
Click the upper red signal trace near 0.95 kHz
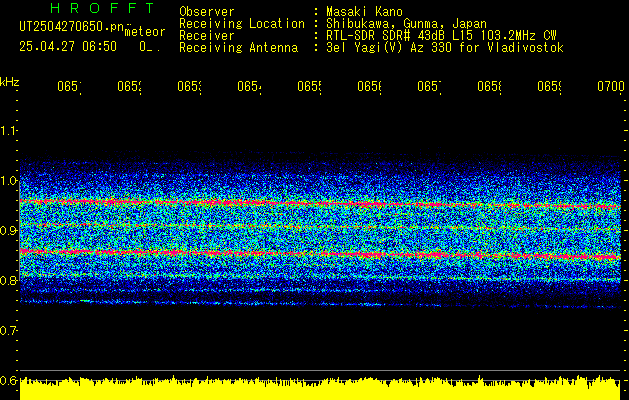pos(320,203)
